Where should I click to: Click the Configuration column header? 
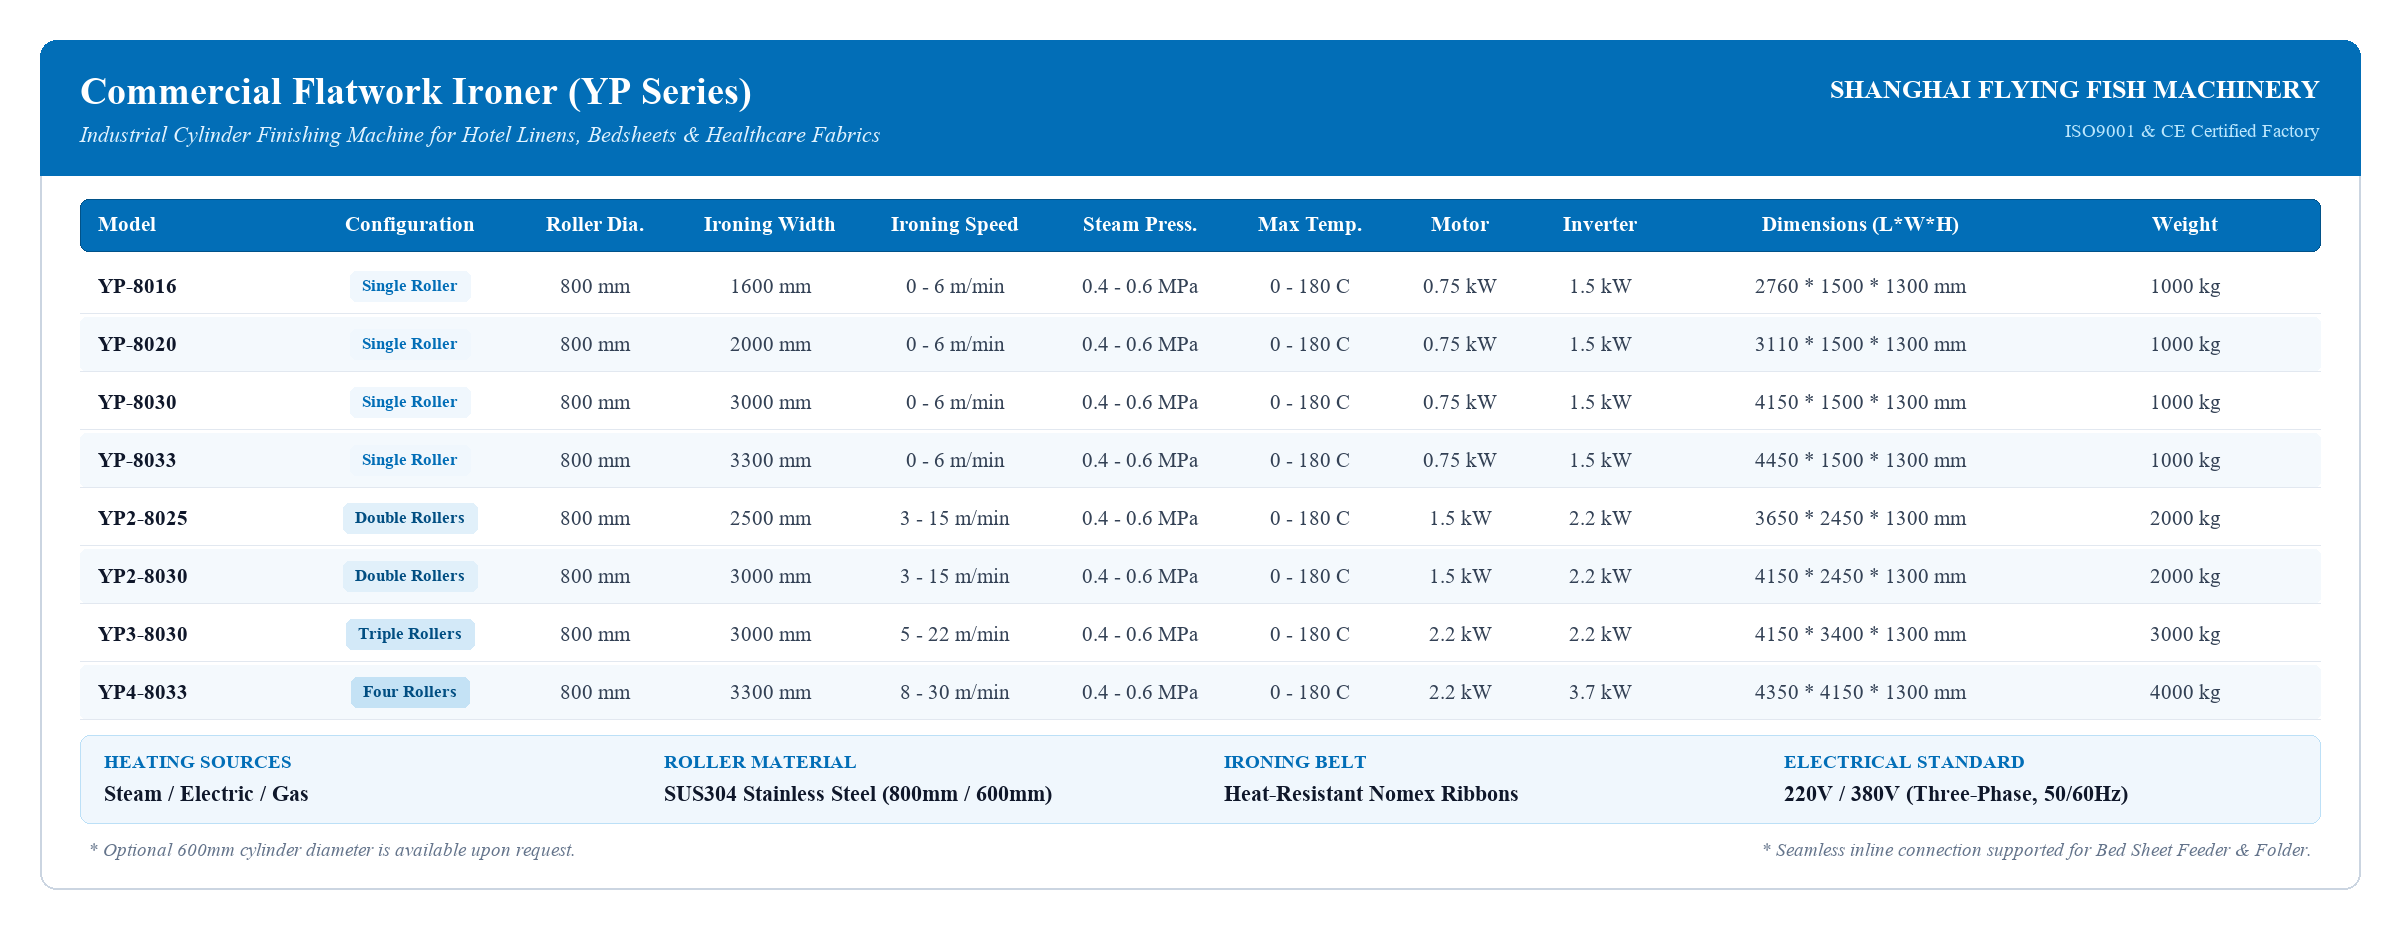point(409,225)
